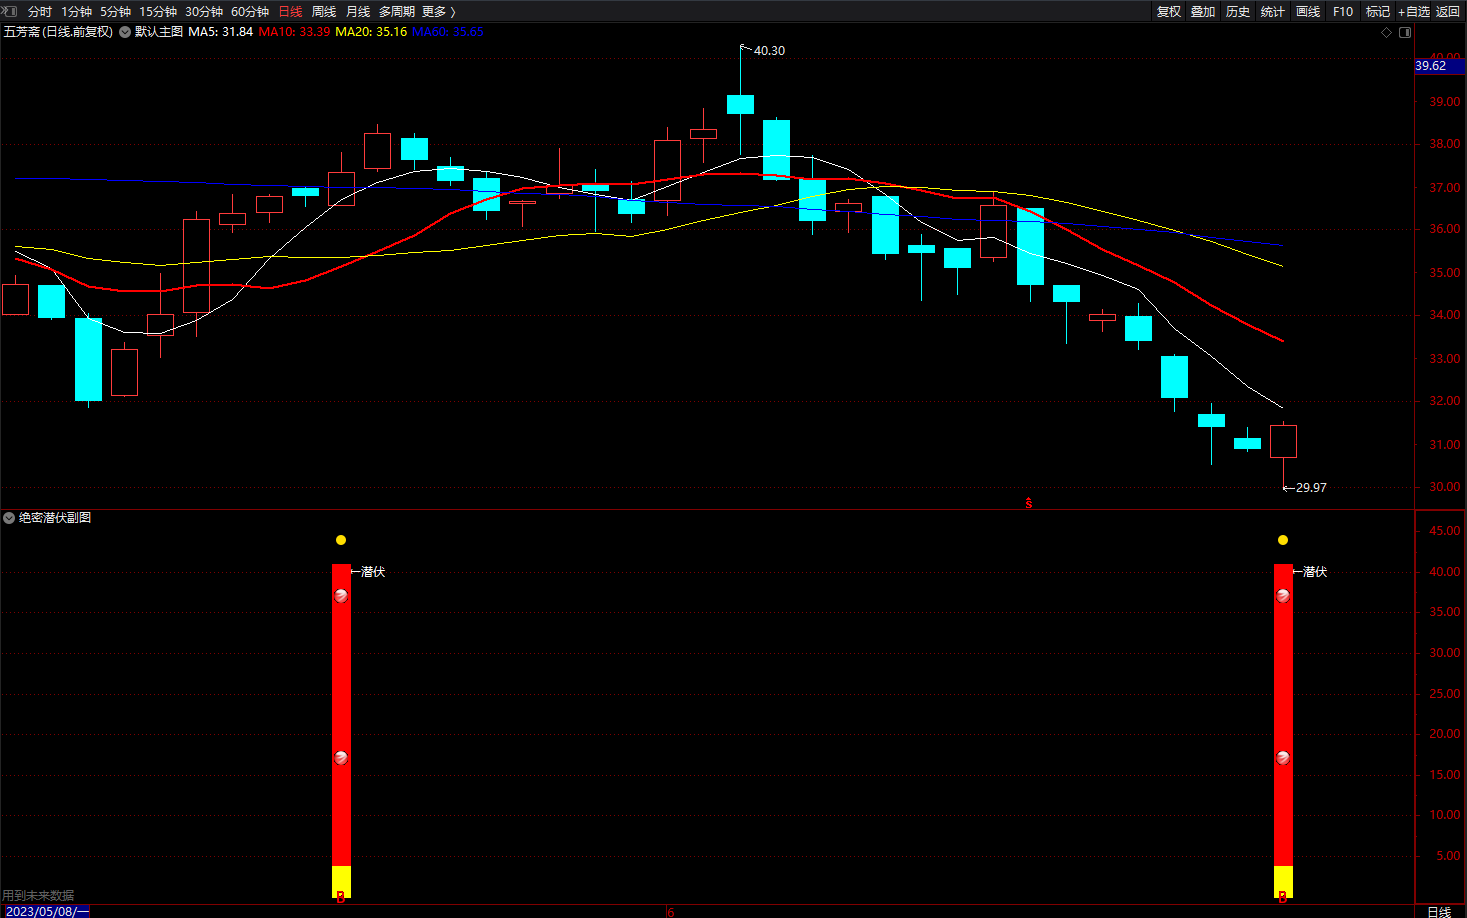Click the left 潜伏 signal label
1467x918 pixels.
(373, 572)
